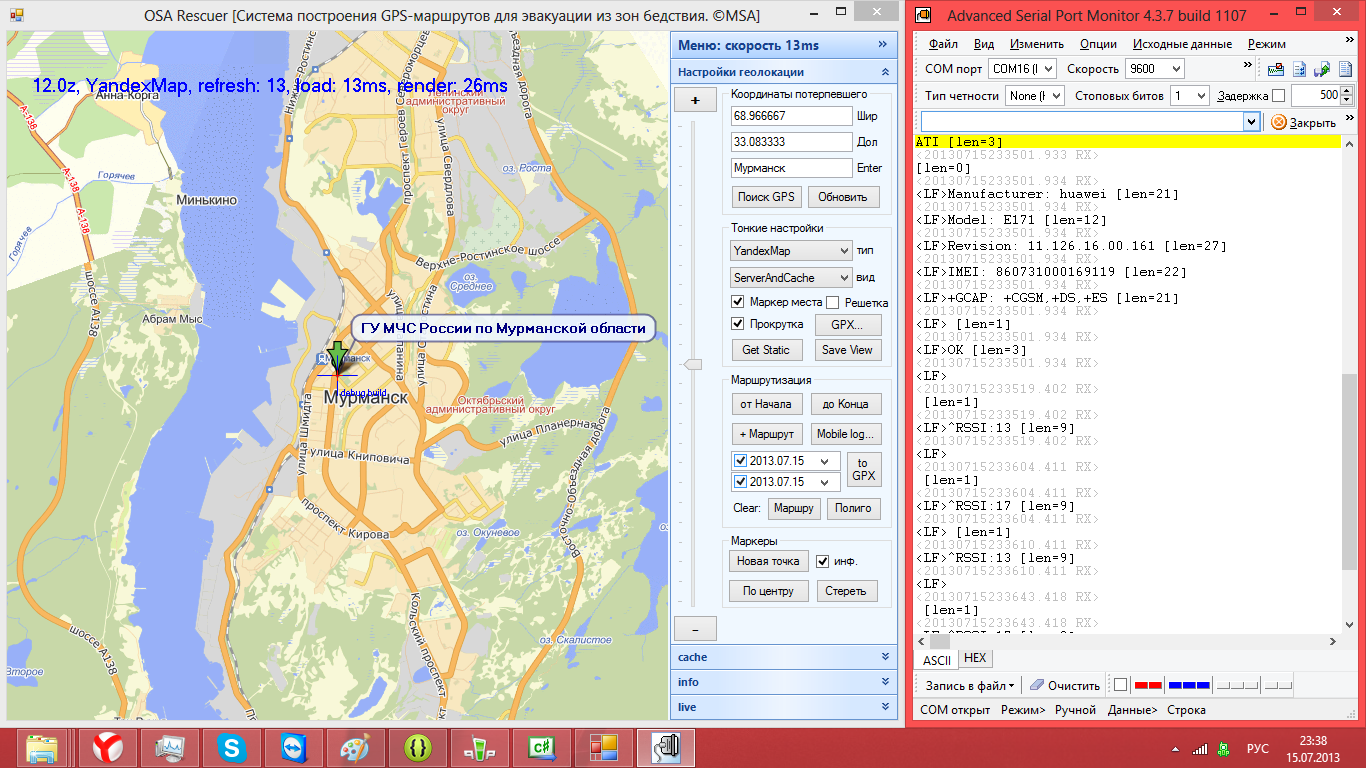Click the plus zoom-in button in OSA Rescuer

coord(696,100)
